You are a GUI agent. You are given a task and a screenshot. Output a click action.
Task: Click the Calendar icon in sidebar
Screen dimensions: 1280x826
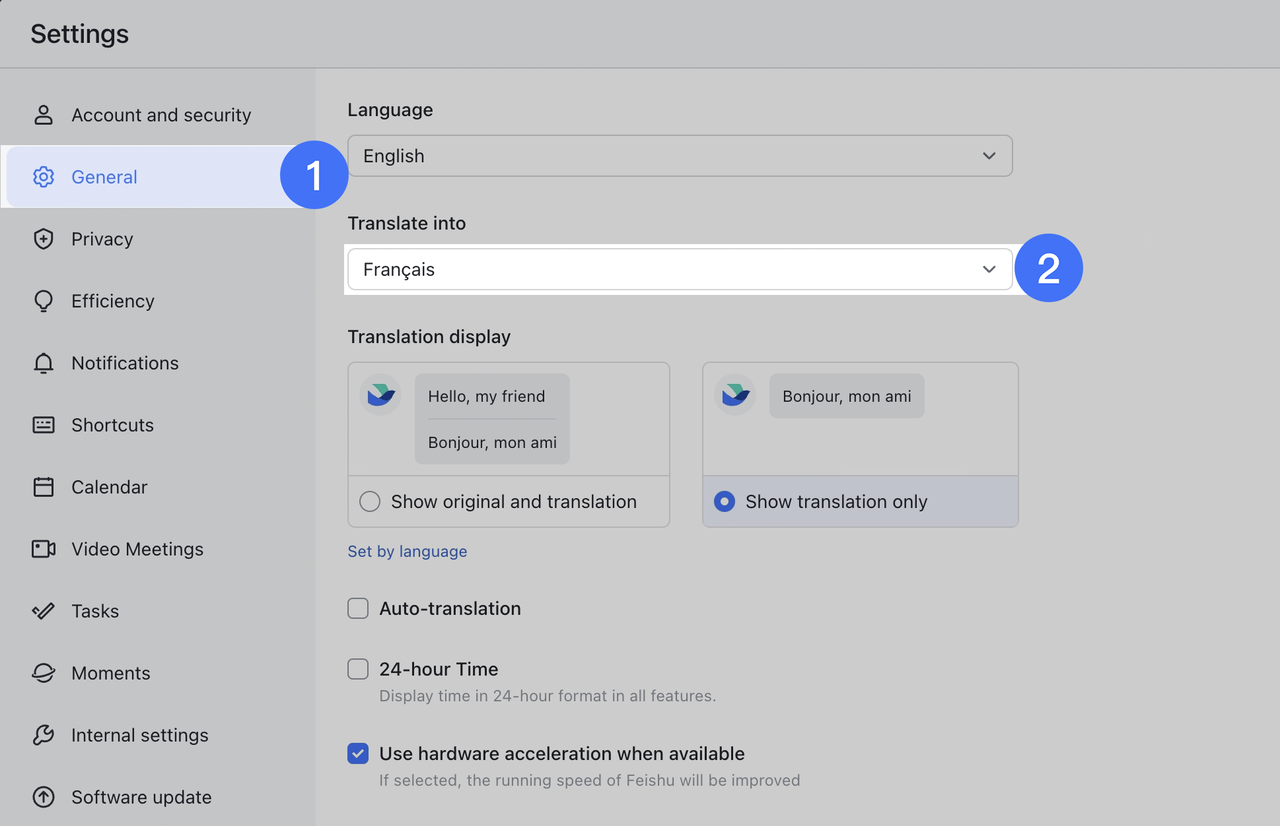point(43,487)
